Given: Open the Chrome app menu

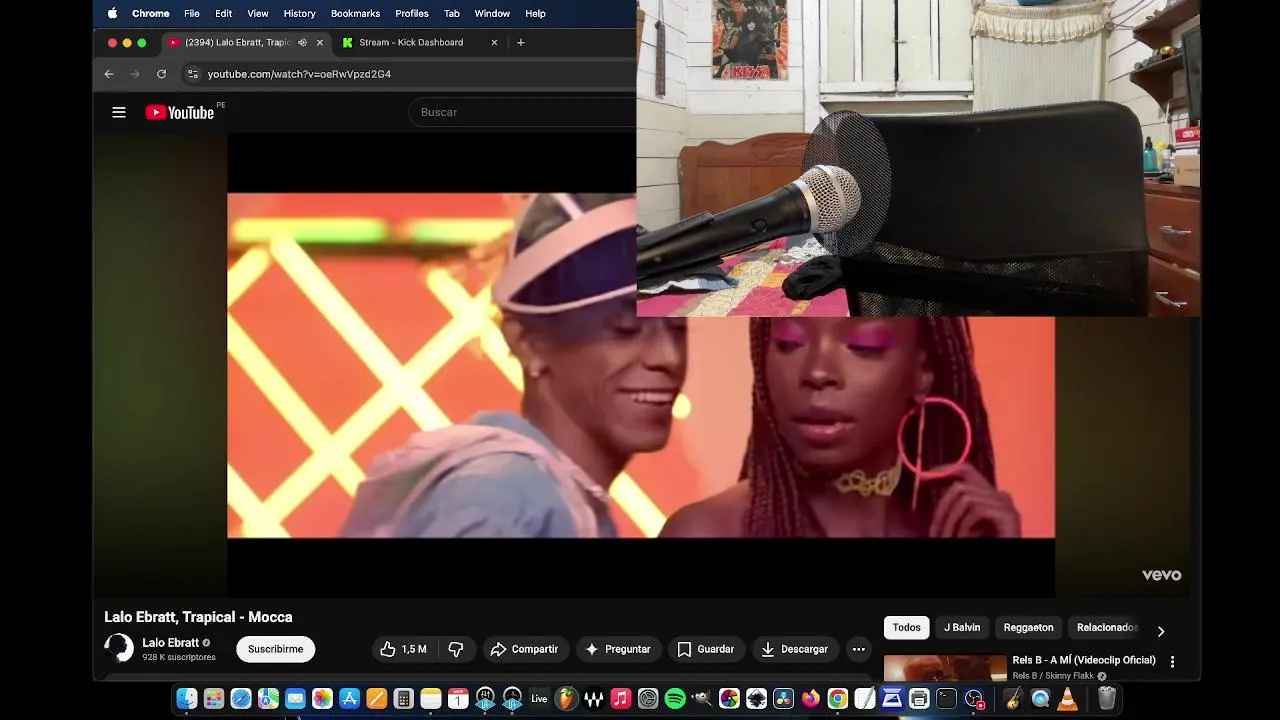Looking at the screenshot, I should (151, 13).
